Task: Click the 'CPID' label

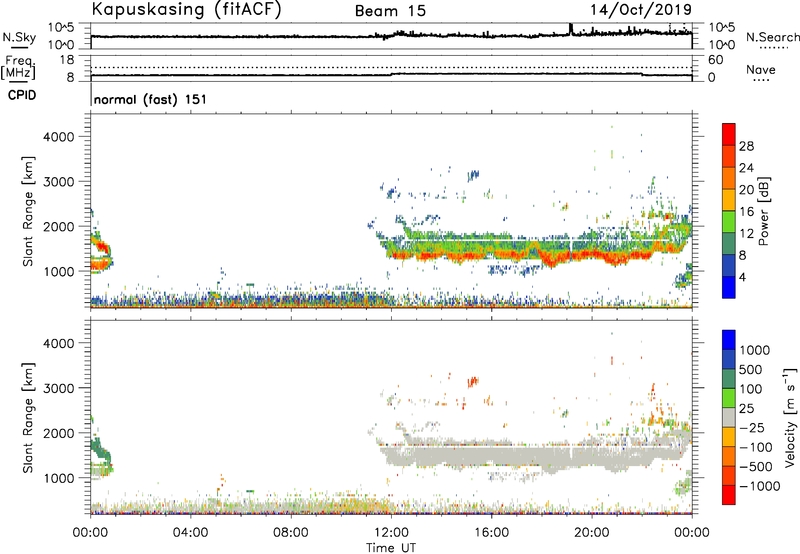Action: (22, 95)
